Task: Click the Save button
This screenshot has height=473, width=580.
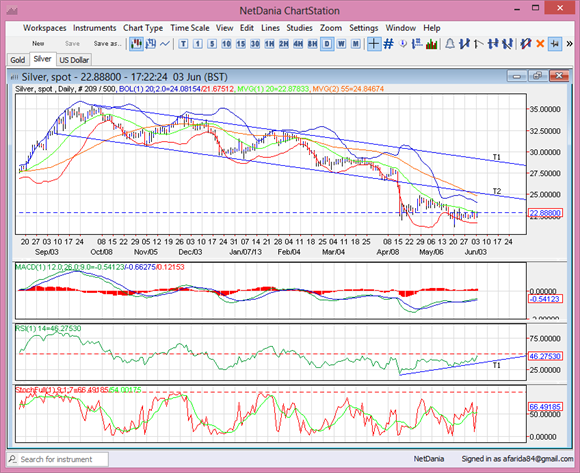Action: coord(72,44)
